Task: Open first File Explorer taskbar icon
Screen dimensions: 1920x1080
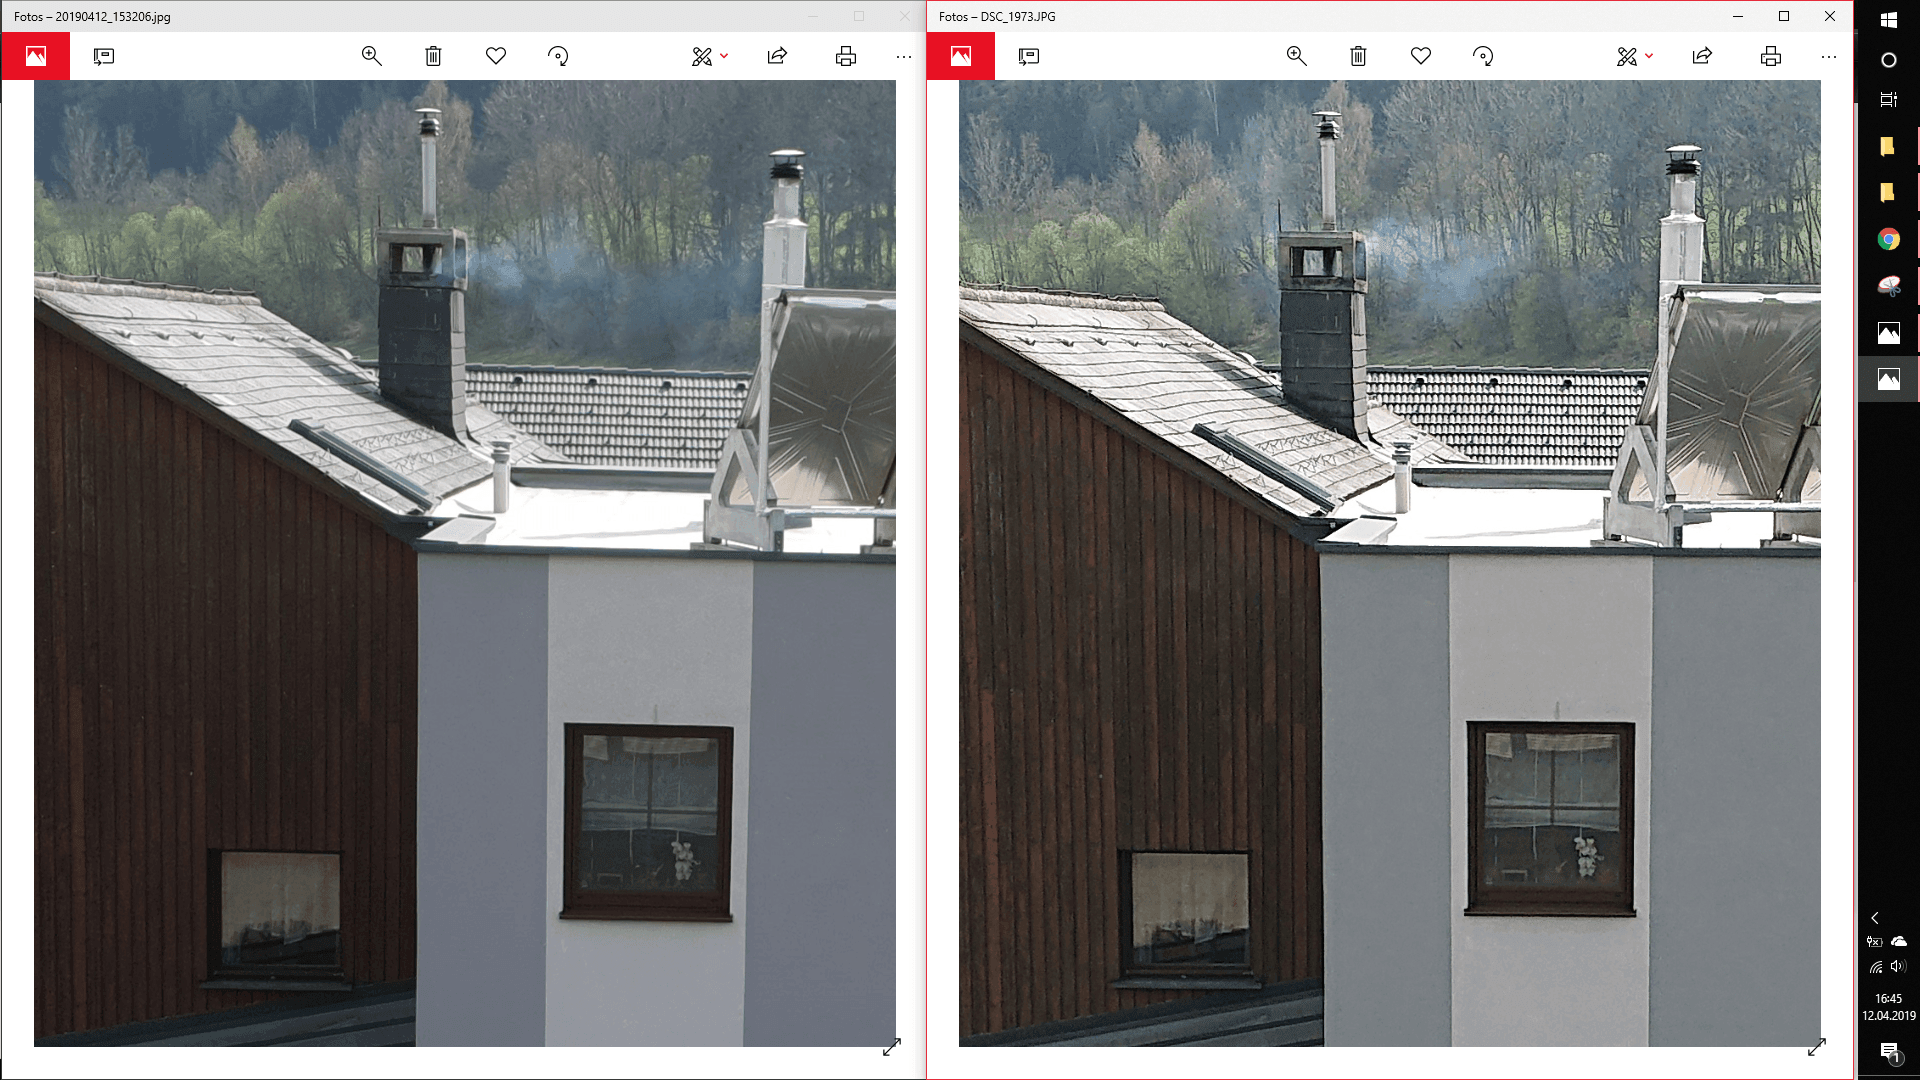Action: click(1888, 147)
